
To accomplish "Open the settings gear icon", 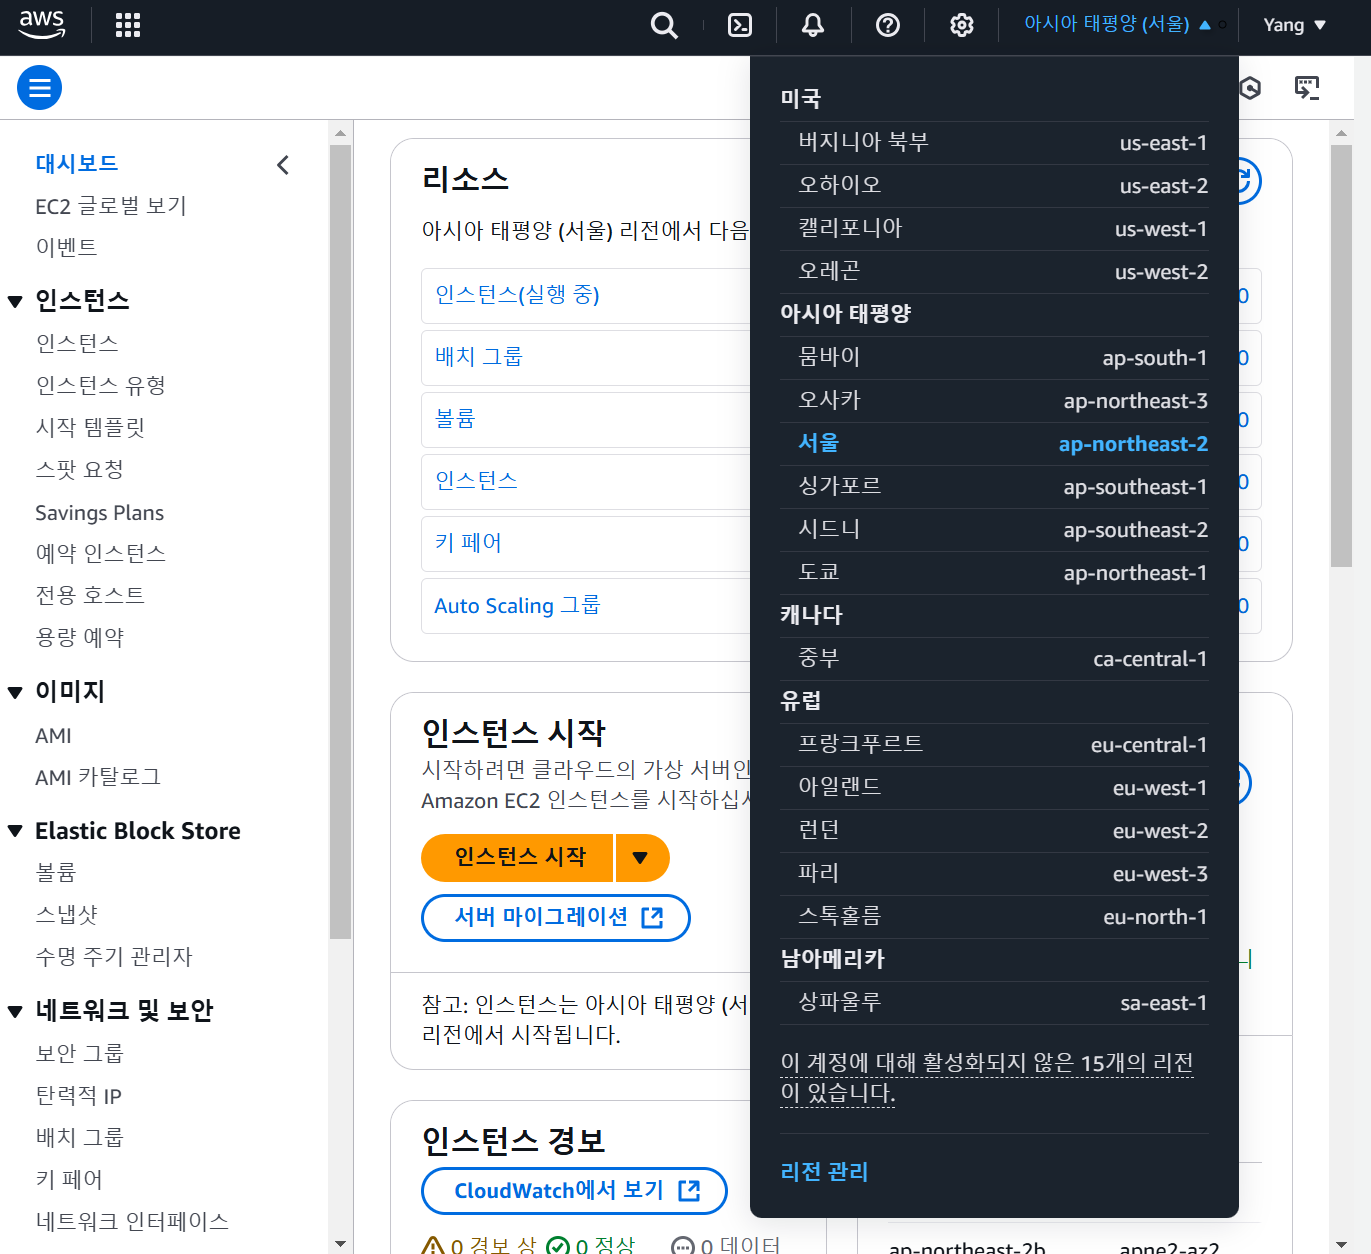I will 962,25.
